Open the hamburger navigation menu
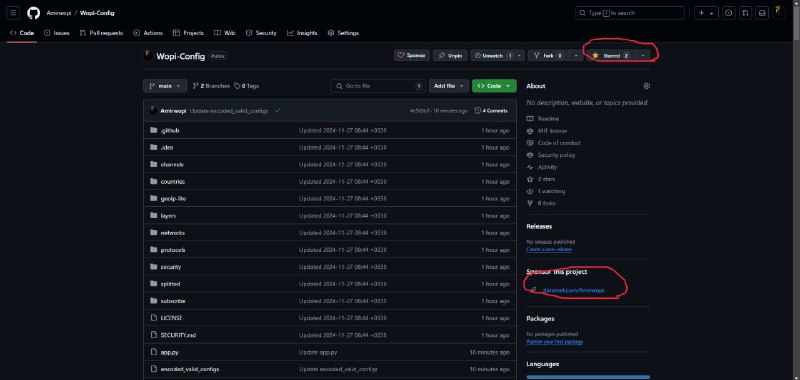This screenshot has height=380, width=800. 14,13
